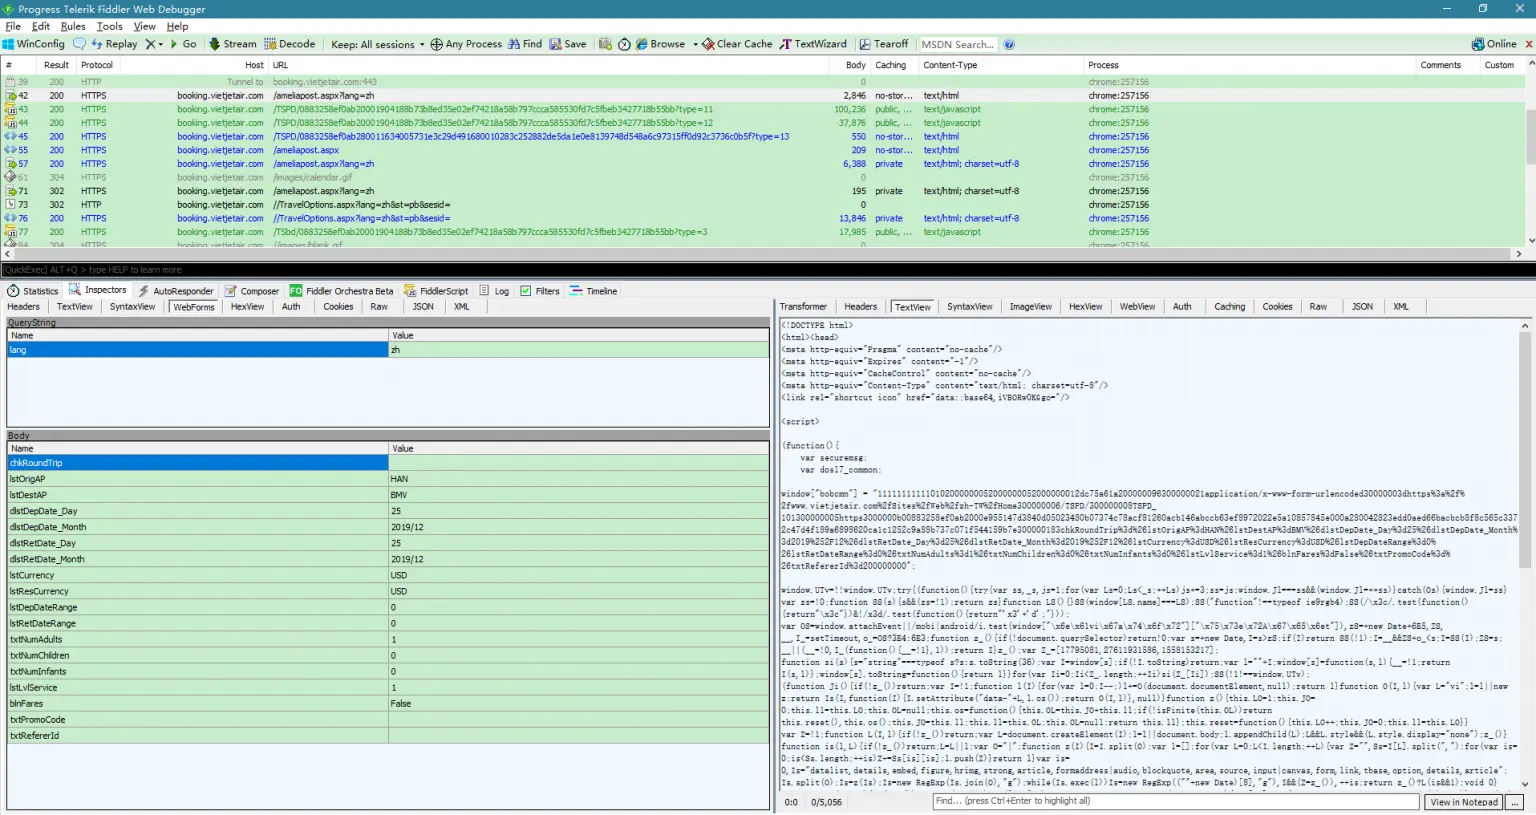This screenshot has width=1536, height=815.
Task: Sort sessions by the Protocol column header
Action: [x=97, y=65]
